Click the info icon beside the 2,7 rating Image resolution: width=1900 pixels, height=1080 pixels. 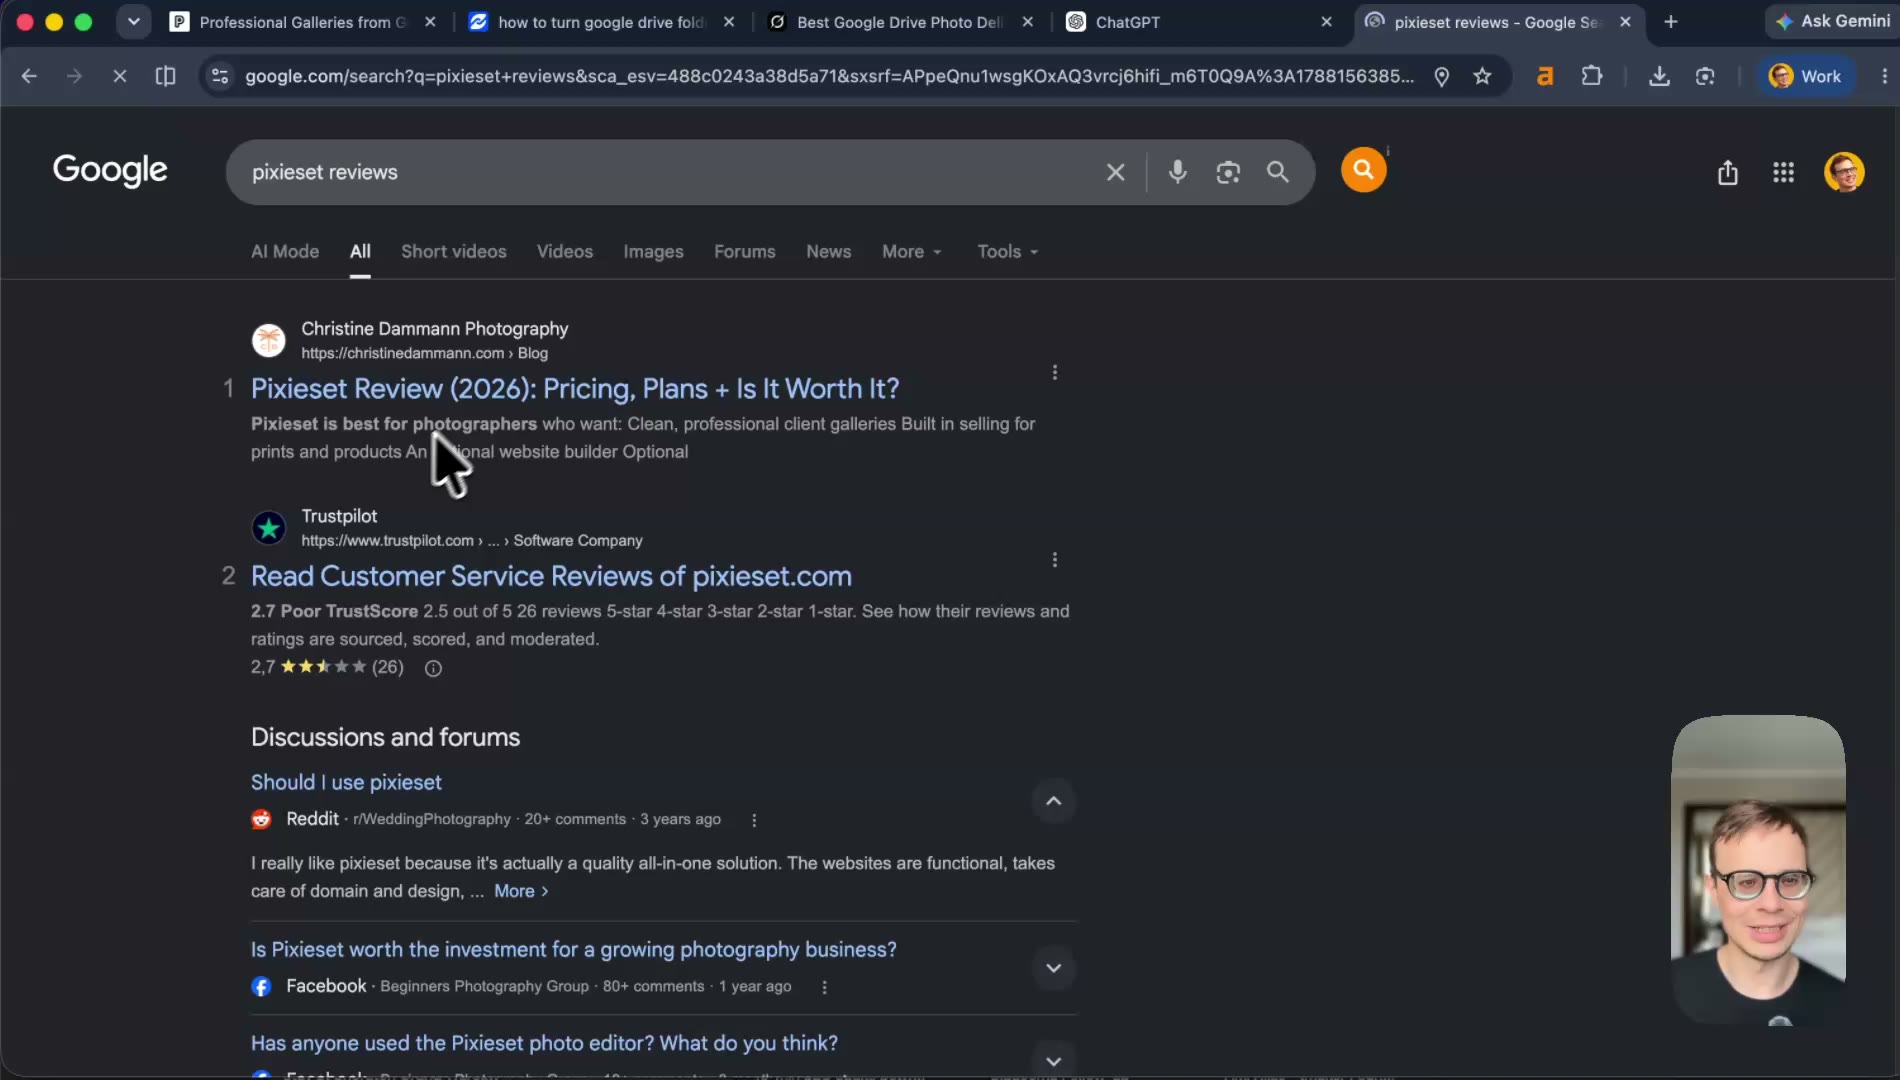pyautogui.click(x=433, y=668)
